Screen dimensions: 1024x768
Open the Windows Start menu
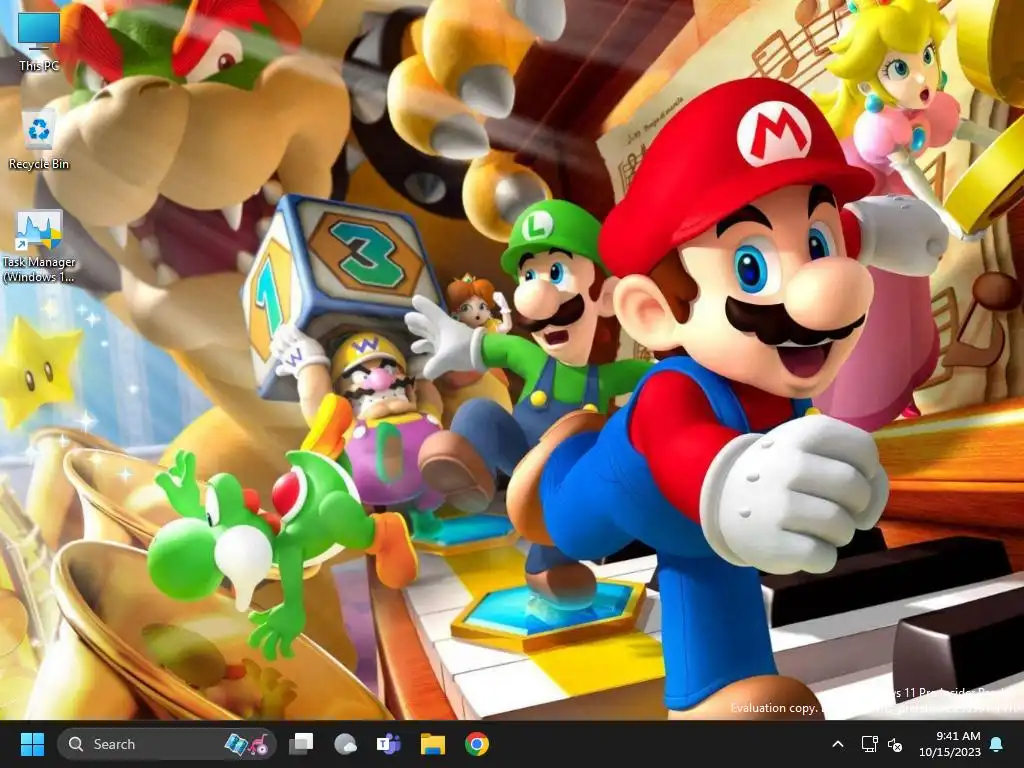pos(32,744)
